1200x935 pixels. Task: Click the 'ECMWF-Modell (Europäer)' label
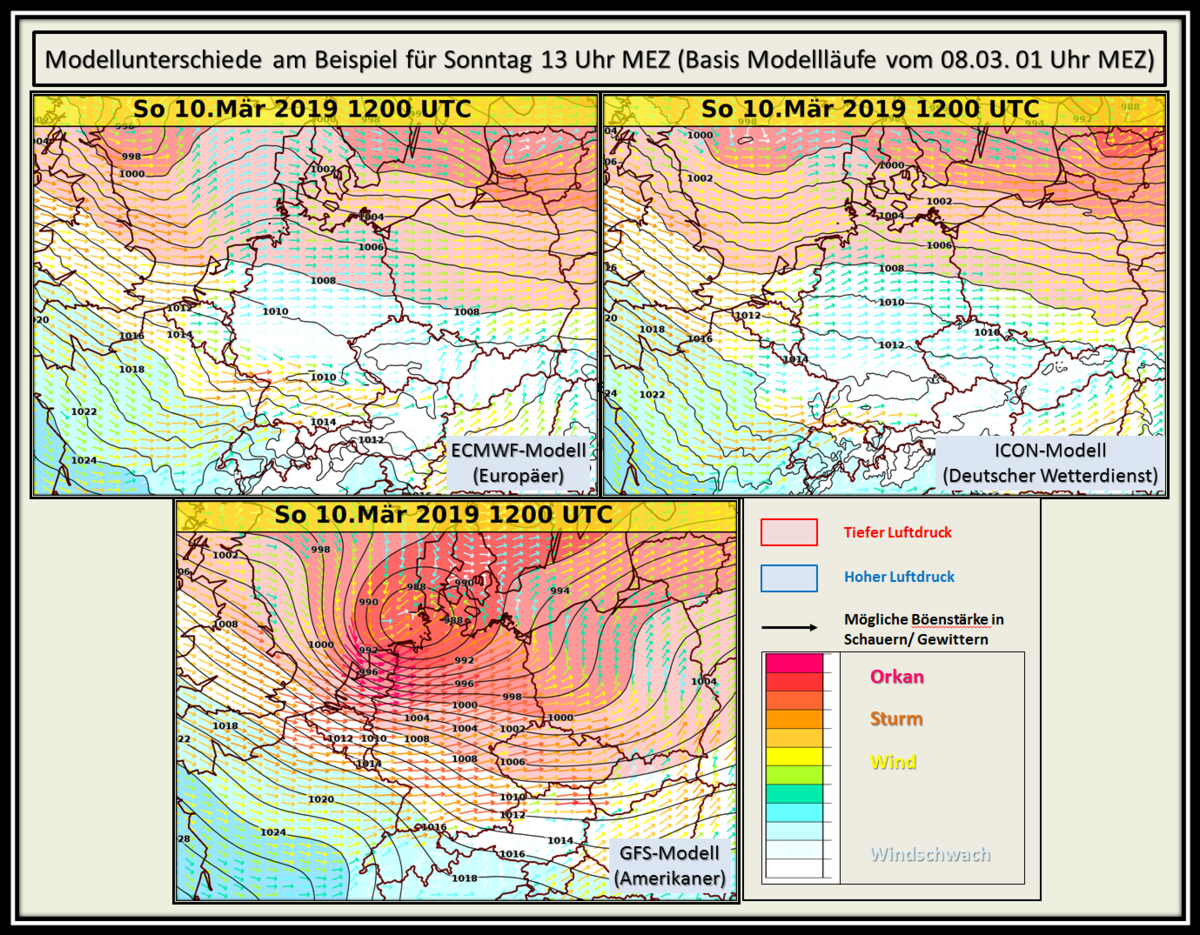pos(516,465)
